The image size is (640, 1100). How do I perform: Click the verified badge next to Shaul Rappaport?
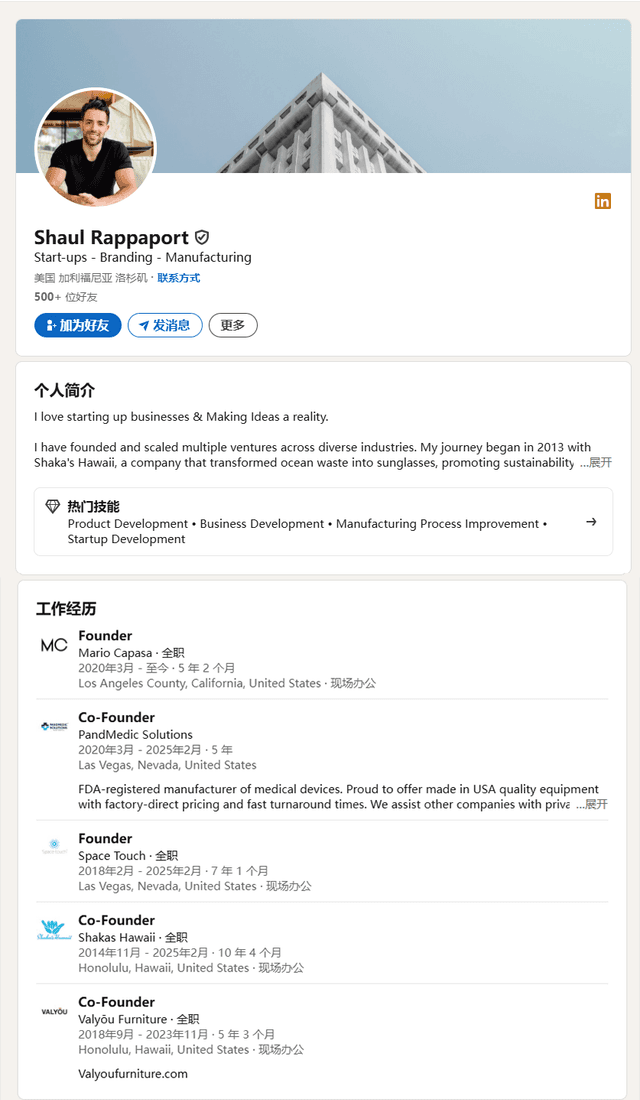click(x=201, y=237)
